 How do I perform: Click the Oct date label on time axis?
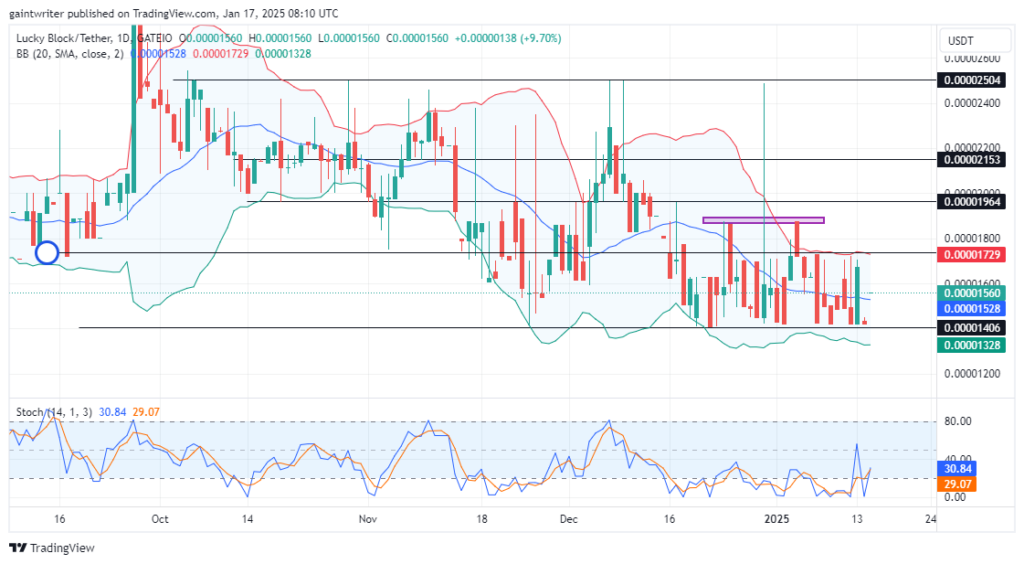160,519
